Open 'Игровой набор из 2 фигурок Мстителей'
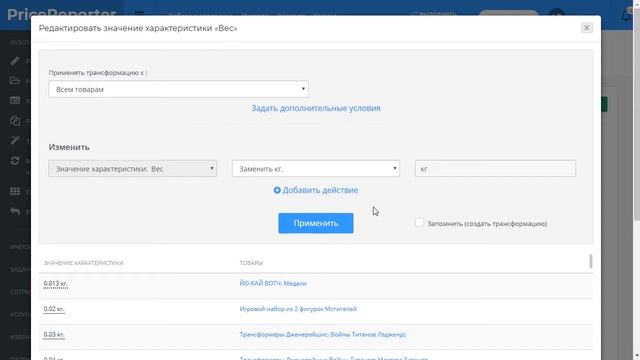Viewport: 640px width, 360px height. point(298,309)
